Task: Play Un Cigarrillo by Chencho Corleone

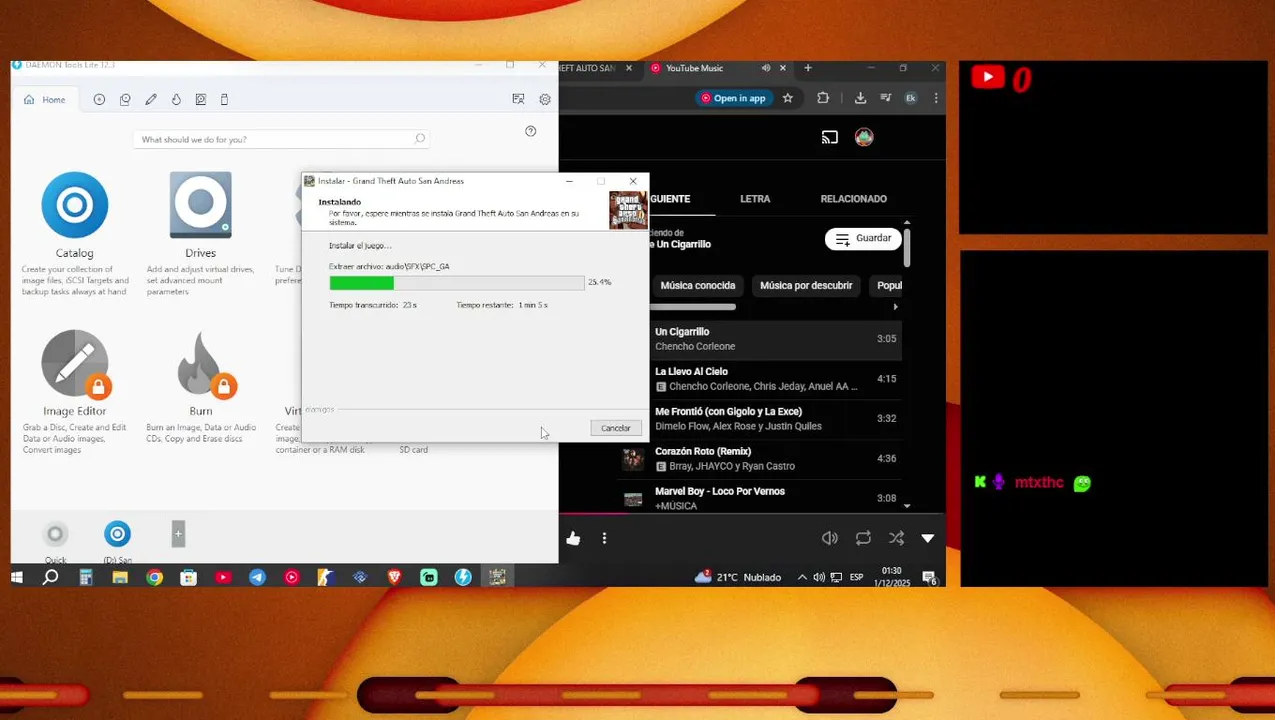Action: 760,339
